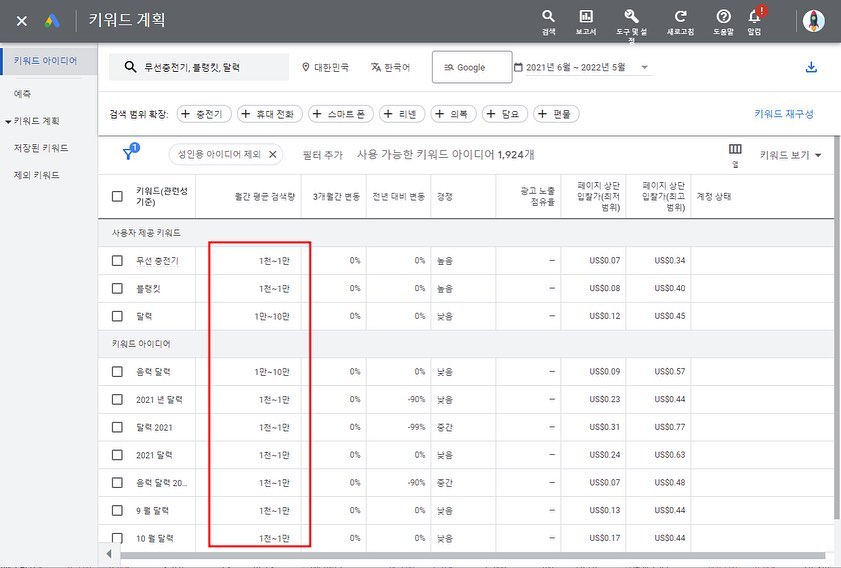Add 리넨 to broaden search

click(402, 114)
